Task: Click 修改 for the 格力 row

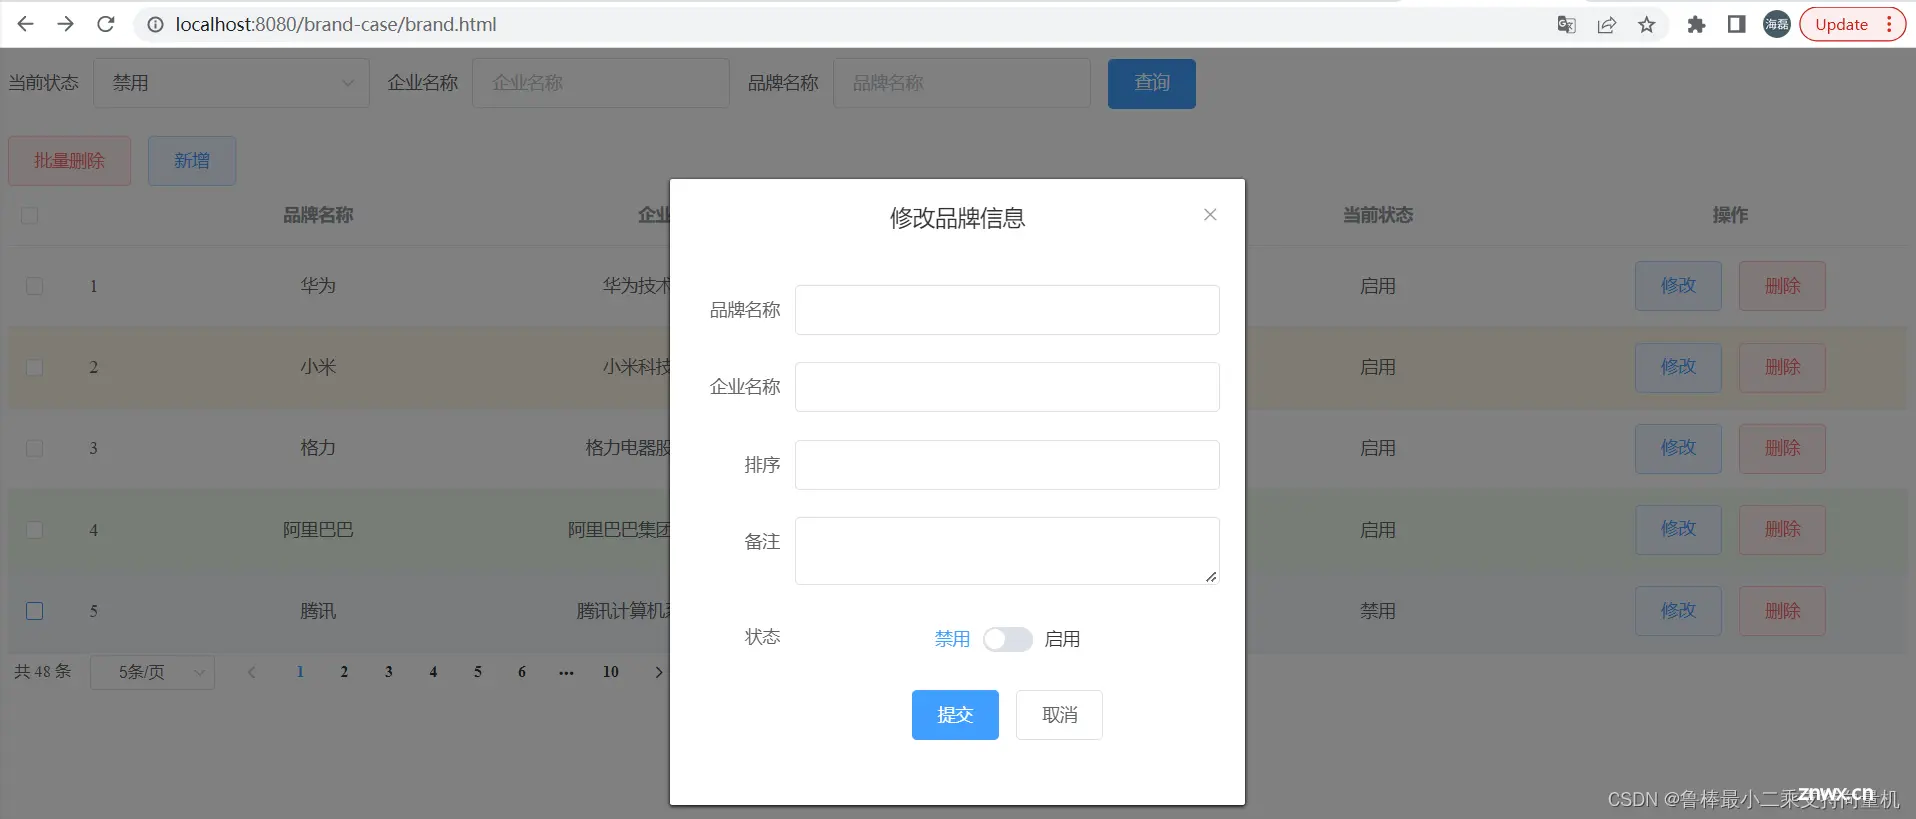Action: [x=1678, y=448]
